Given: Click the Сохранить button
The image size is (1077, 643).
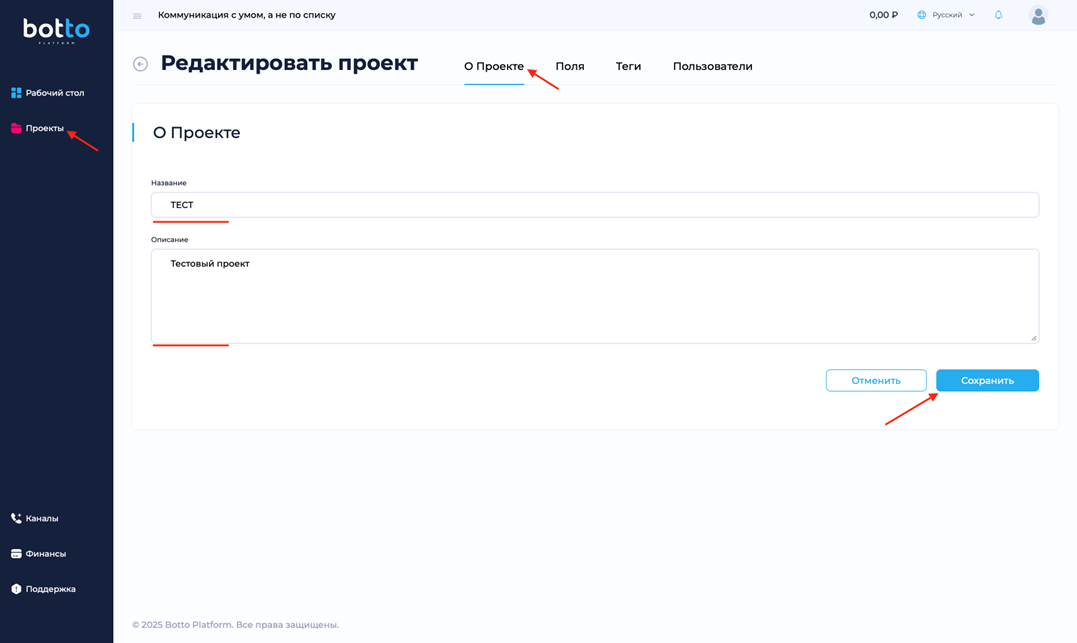Looking at the screenshot, I should coord(987,380).
